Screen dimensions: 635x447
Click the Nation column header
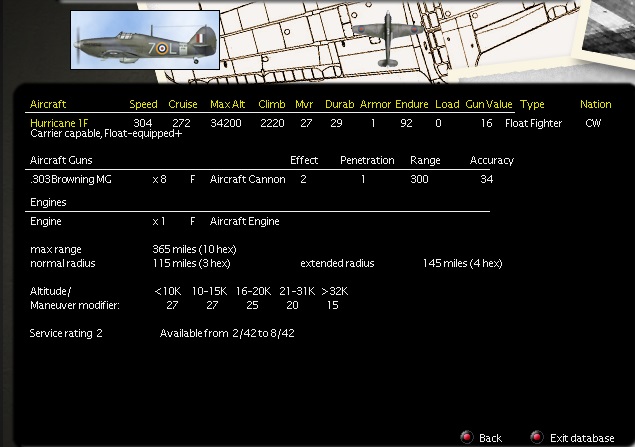[x=595, y=104]
